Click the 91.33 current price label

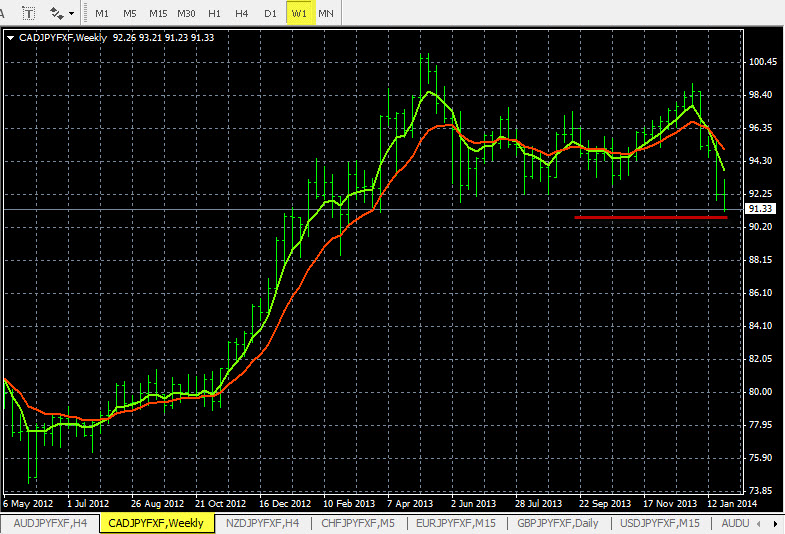click(760, 209)
